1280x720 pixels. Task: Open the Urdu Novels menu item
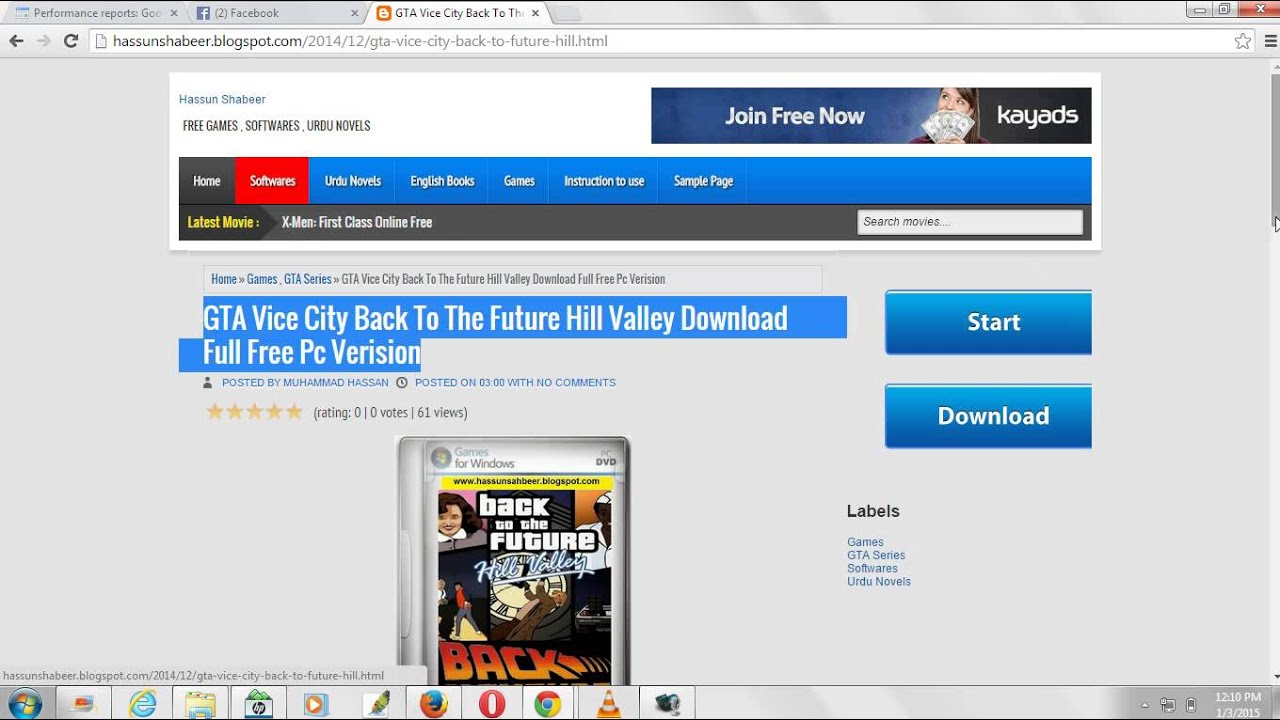tap(353, 181)
